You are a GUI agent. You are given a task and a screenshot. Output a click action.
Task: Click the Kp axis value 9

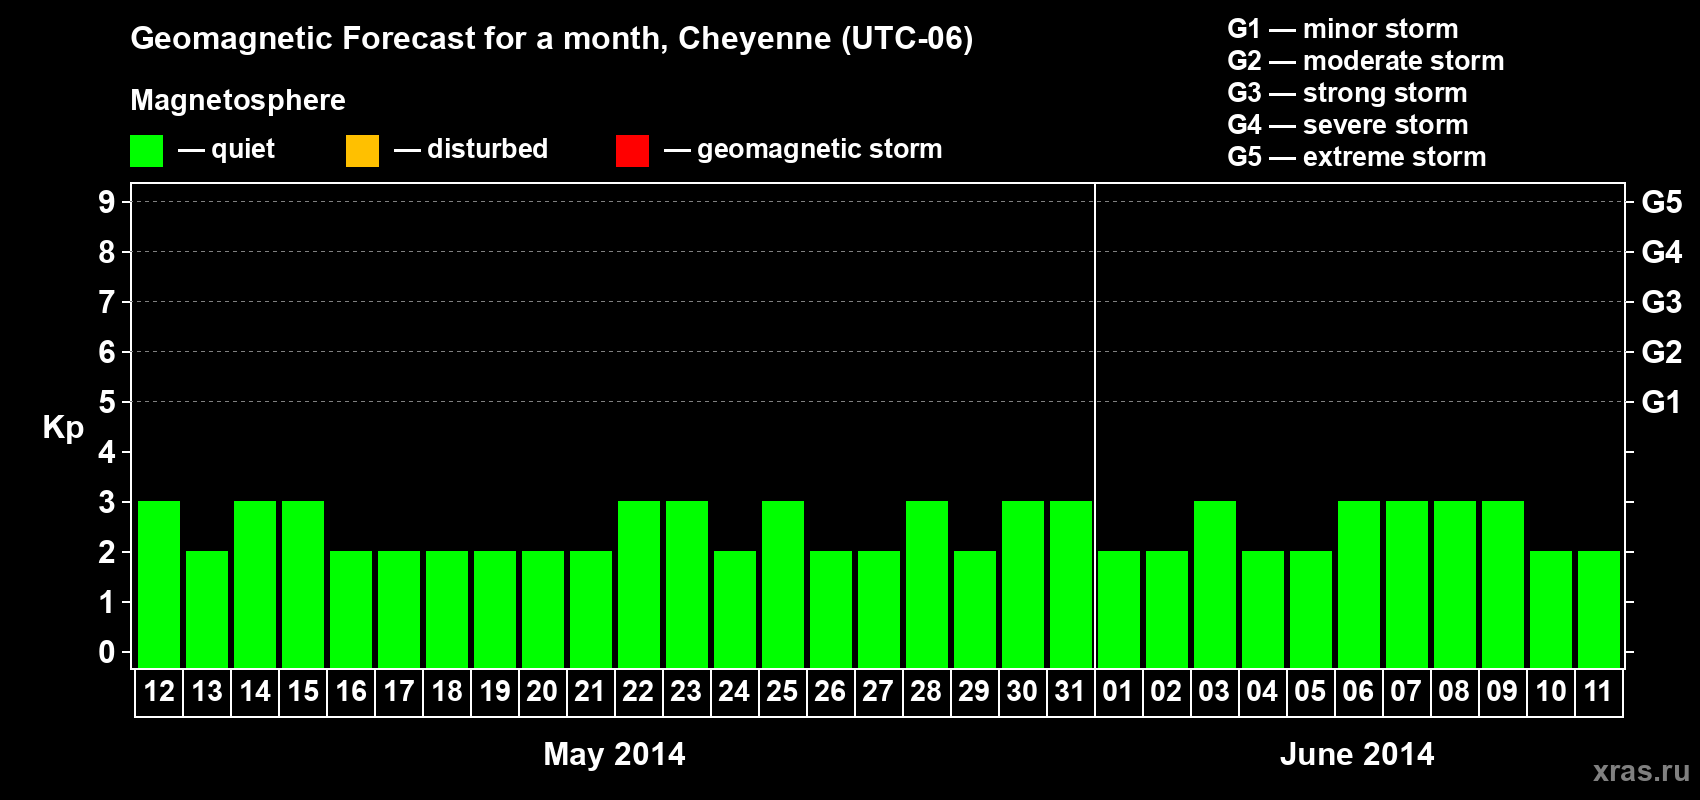point(107,202)
